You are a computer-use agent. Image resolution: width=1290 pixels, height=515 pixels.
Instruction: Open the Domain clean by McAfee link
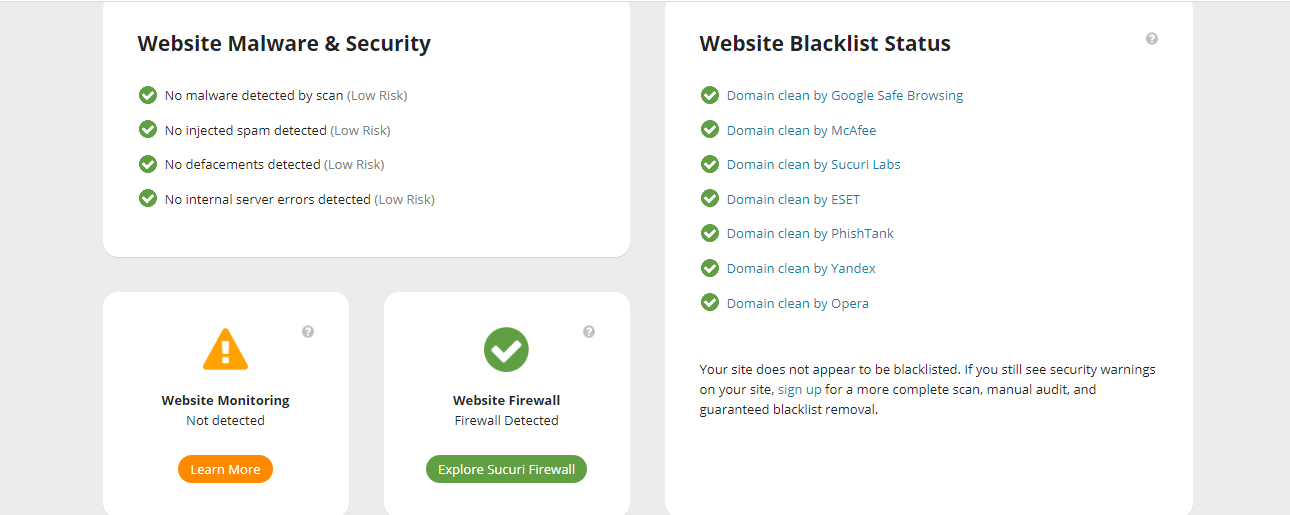click(801, 130)
